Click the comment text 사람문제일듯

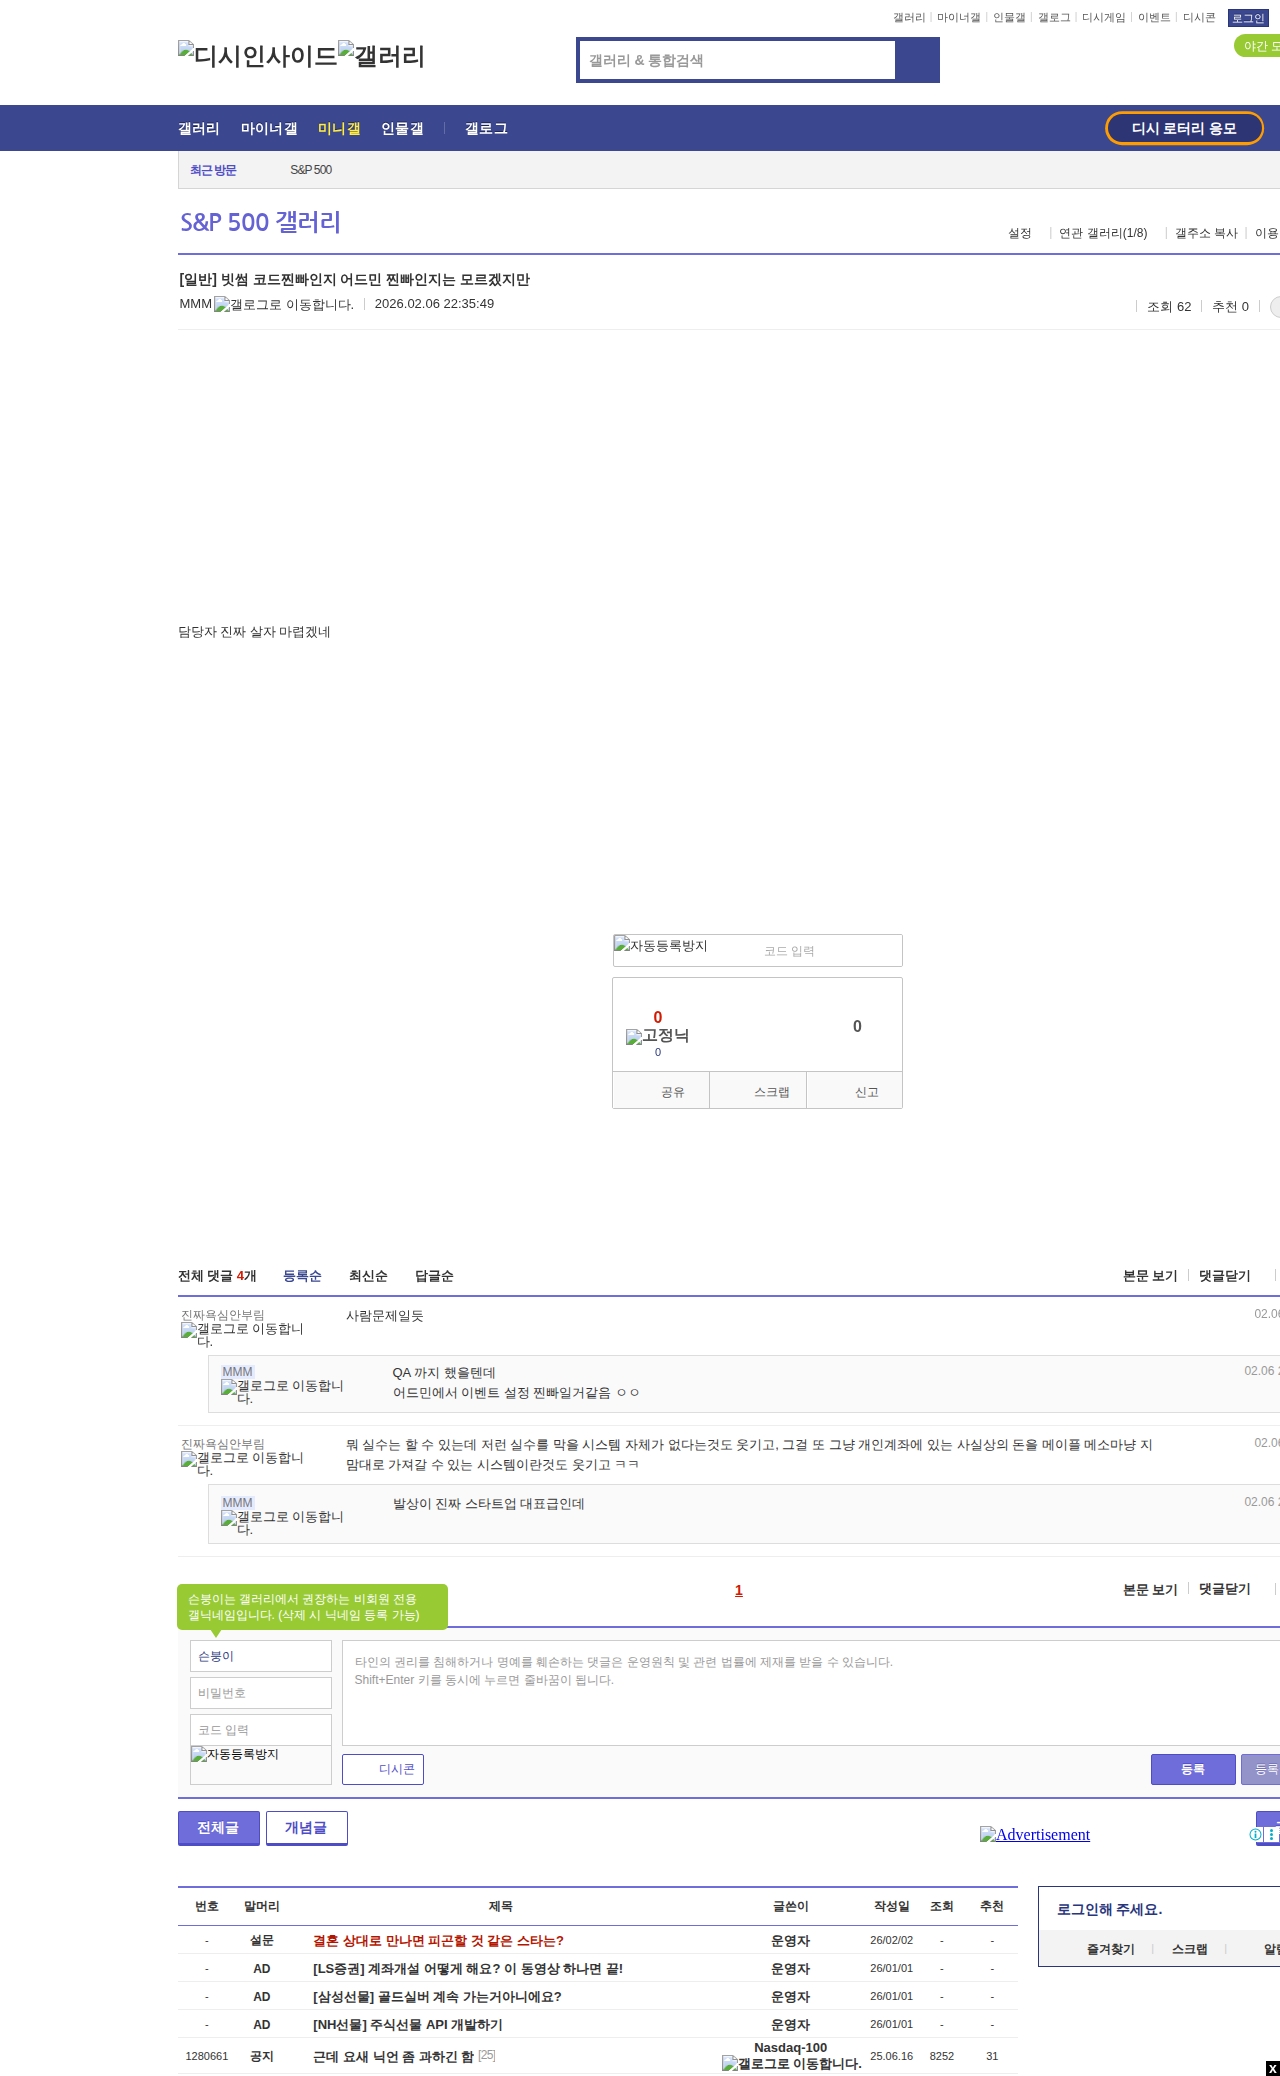tap(385, 1316)
